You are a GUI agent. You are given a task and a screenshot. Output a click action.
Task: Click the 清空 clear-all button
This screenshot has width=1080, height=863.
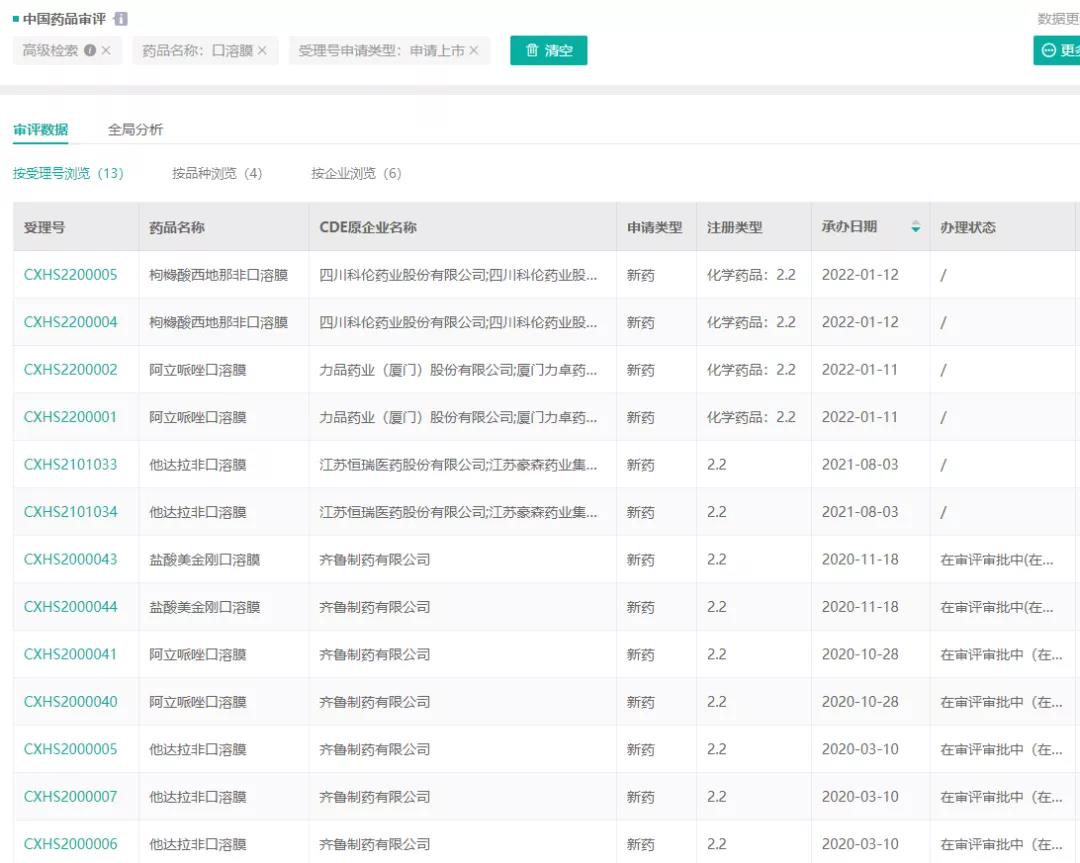coord(548,50)
